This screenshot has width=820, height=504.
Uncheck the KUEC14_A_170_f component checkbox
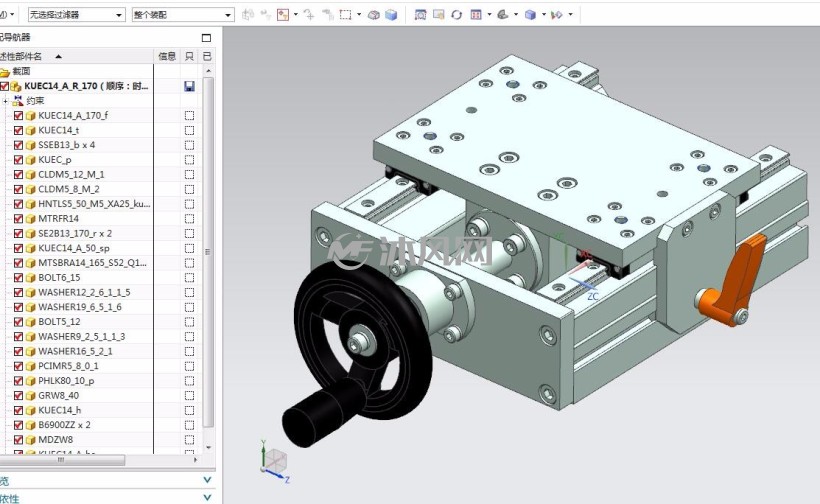coord(18,116)
